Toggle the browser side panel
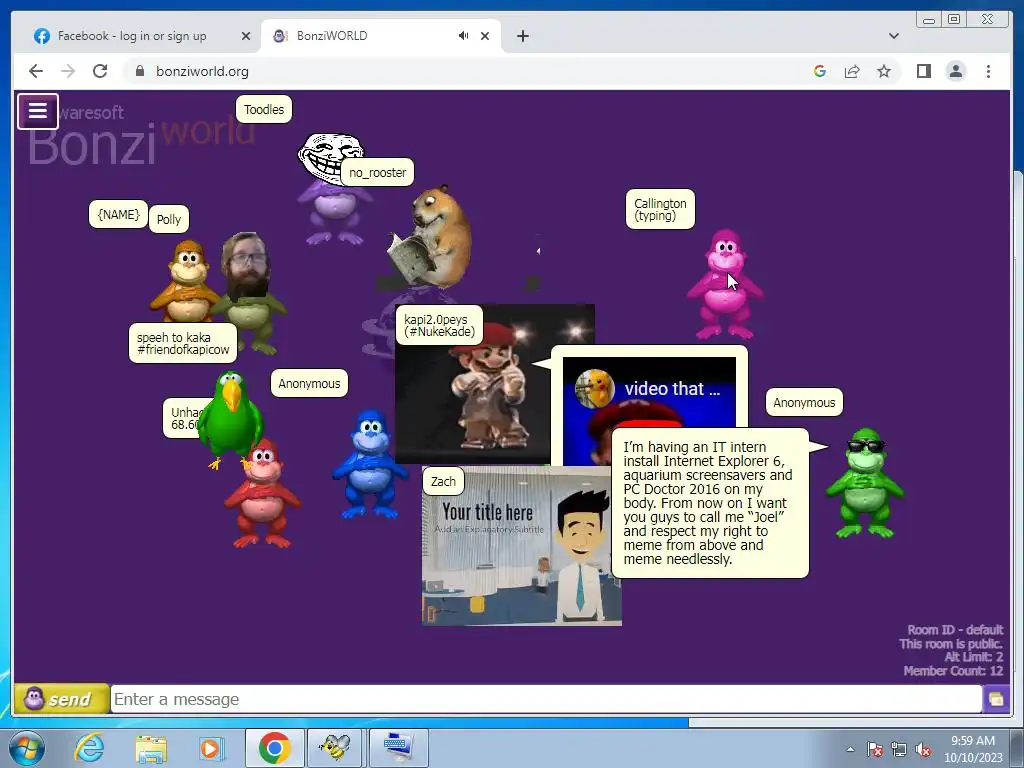Viewport: 1024px width, 768px height. click(x=923, y=71)
